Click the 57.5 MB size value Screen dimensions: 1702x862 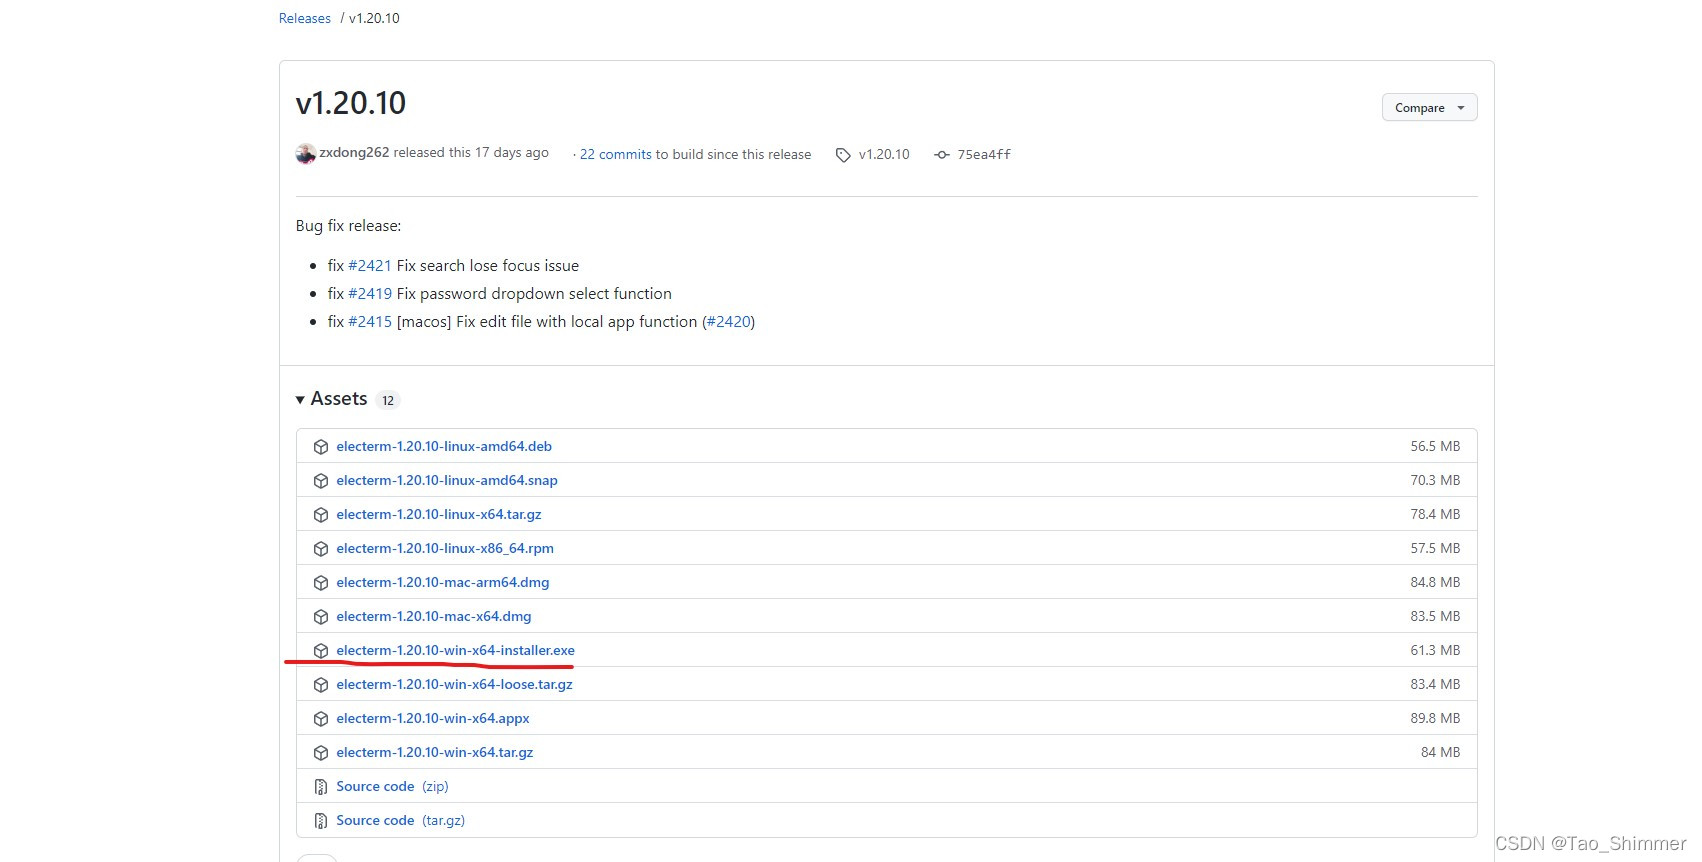pyautogui.click(x=1435, y=548)
